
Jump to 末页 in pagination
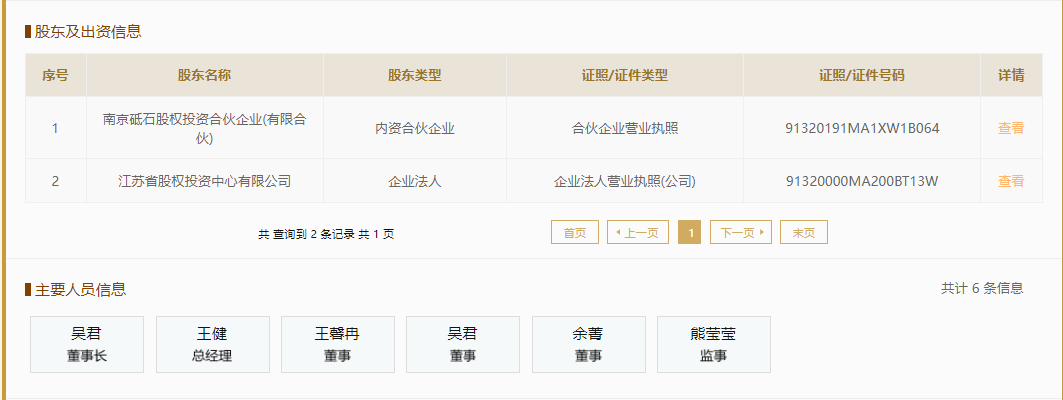(x=803, y=232)
